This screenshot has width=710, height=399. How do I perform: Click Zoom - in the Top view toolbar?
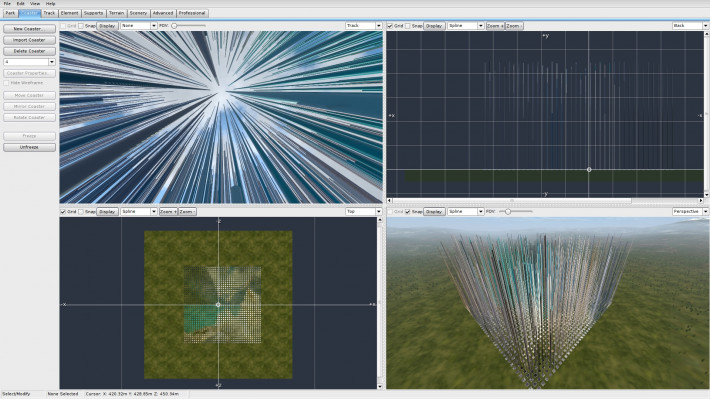pos(187,212)
